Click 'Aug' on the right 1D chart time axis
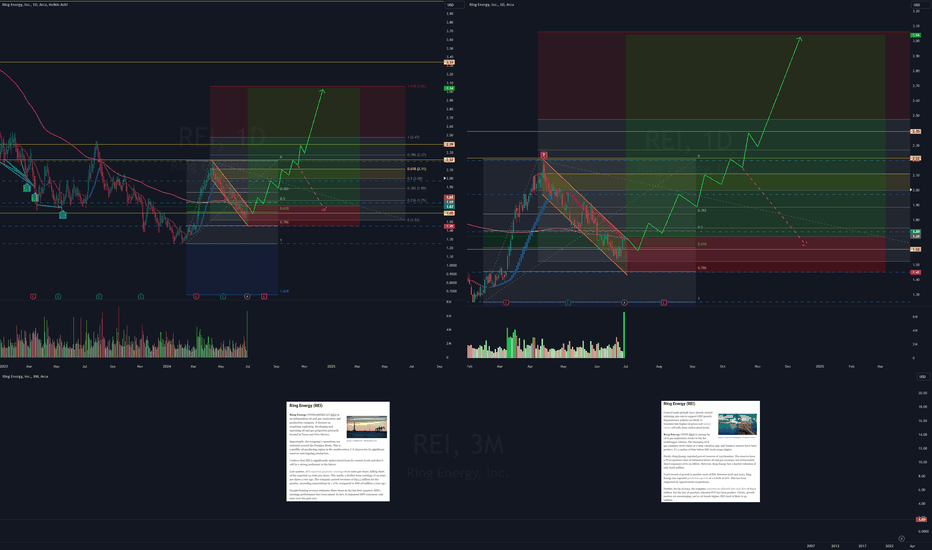 pos(659,366)
